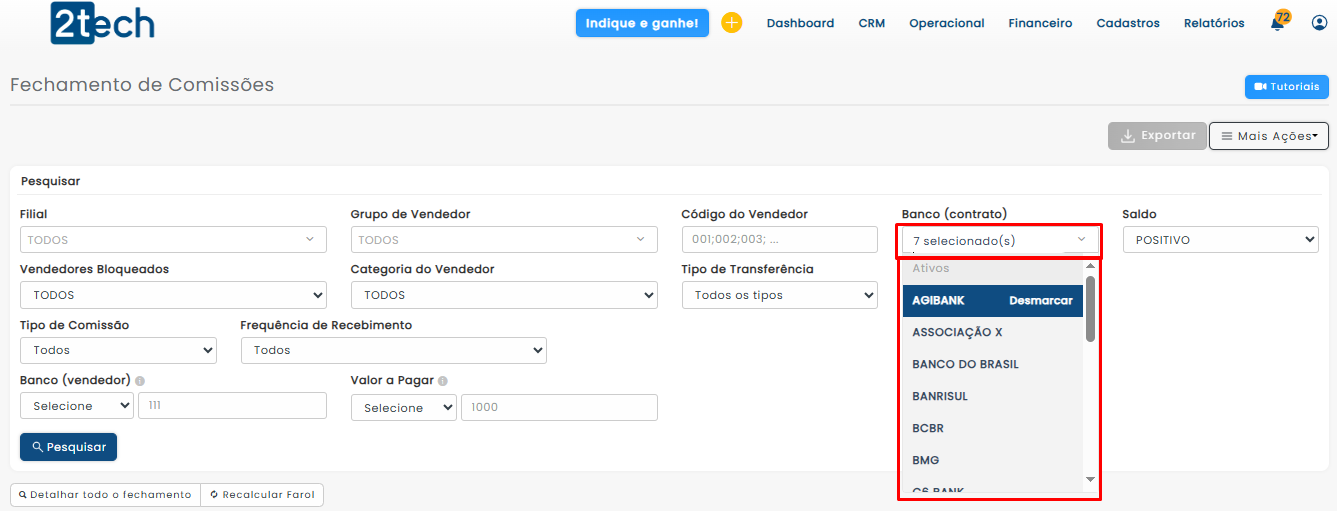Click the Indique e ganhe! button
This screenshot has width=1337, height=511.
coord(642,23)
